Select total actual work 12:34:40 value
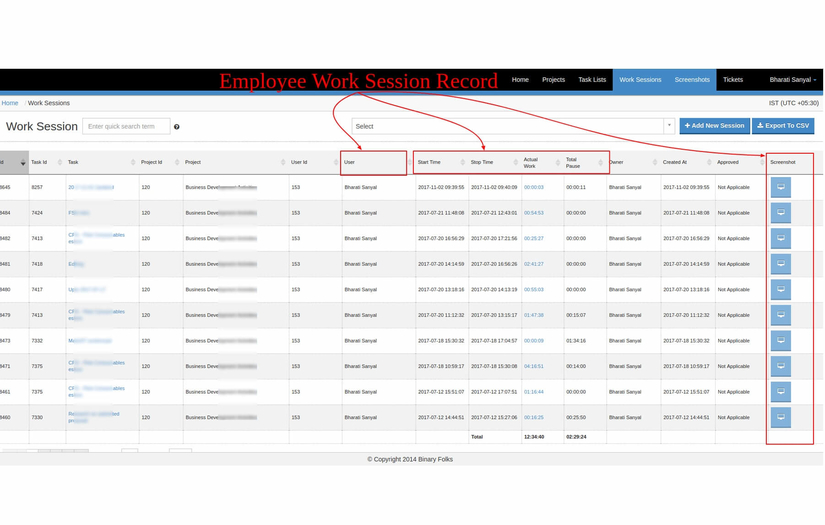825x525 pixels. pyautogui.click(x=534, y=437)
